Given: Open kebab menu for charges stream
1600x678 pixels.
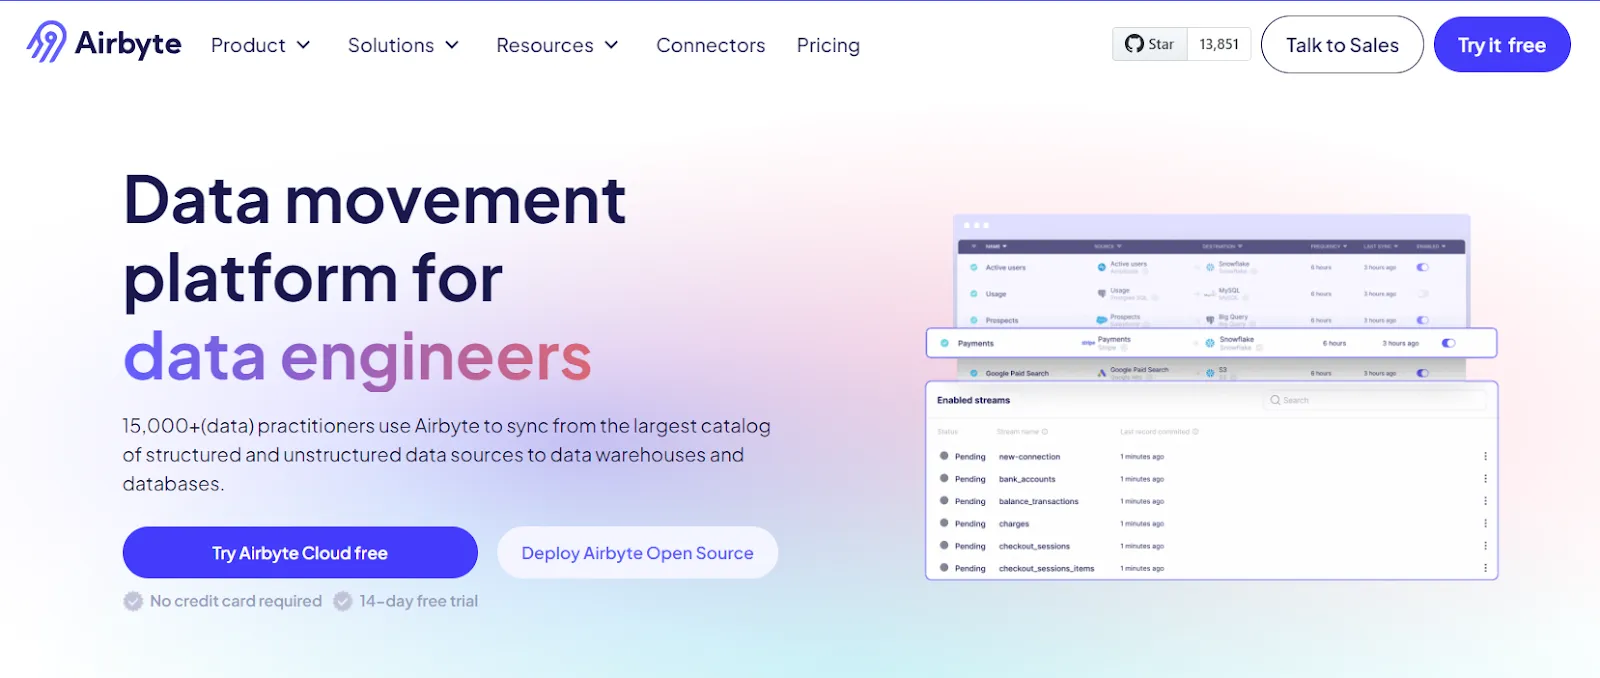Looking at the screenshot, I should point(1485,523).
